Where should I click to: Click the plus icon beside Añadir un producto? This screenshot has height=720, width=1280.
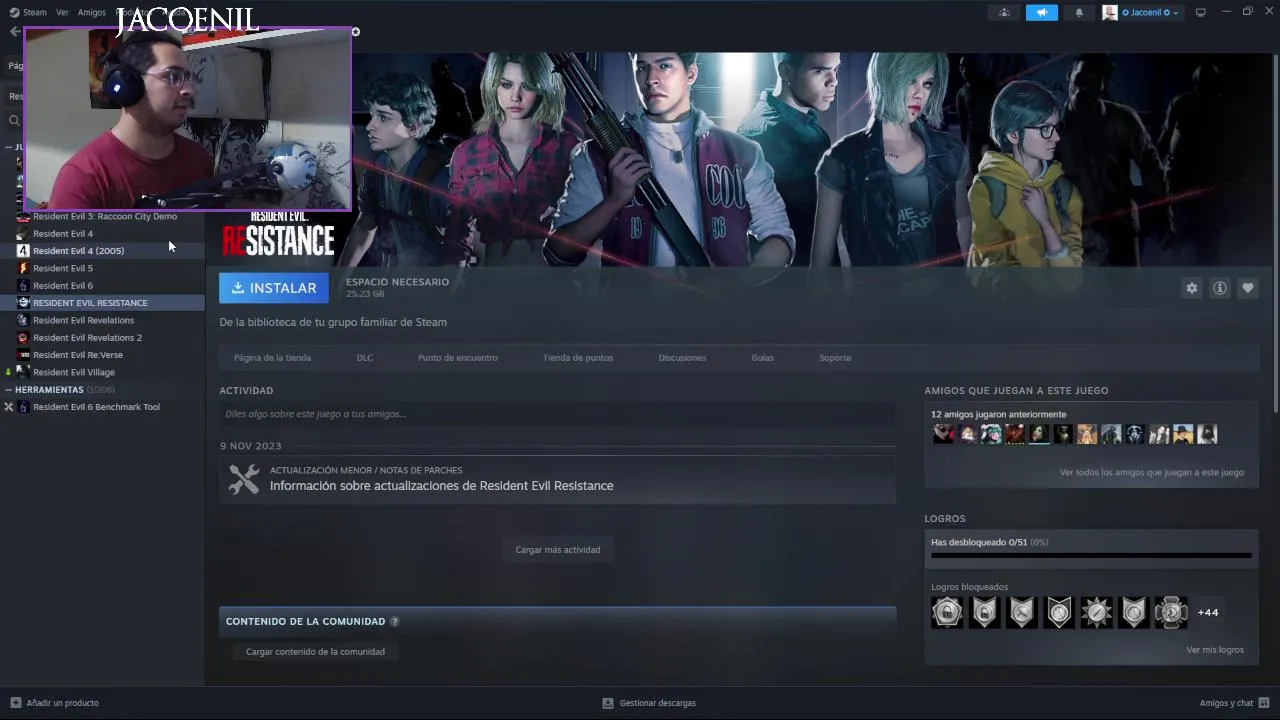[15, 703]
